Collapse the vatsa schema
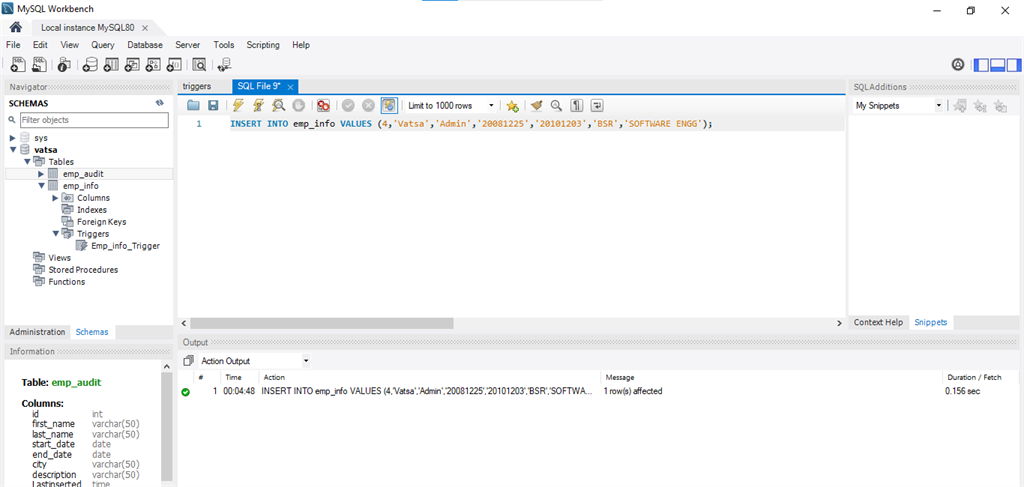 [x=12, y=149]
